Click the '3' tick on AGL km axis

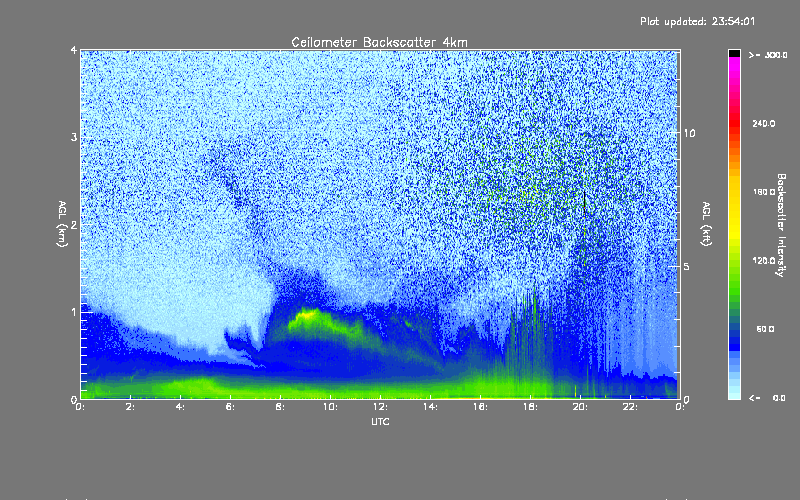click(74, 137)
